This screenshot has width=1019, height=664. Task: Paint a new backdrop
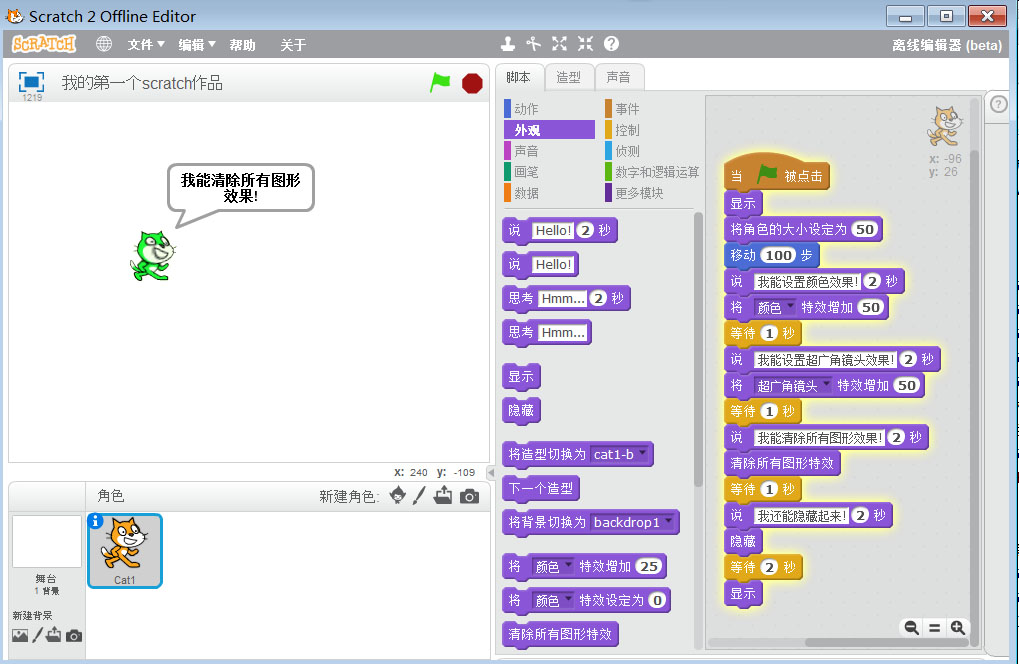(x=38, y=635)
